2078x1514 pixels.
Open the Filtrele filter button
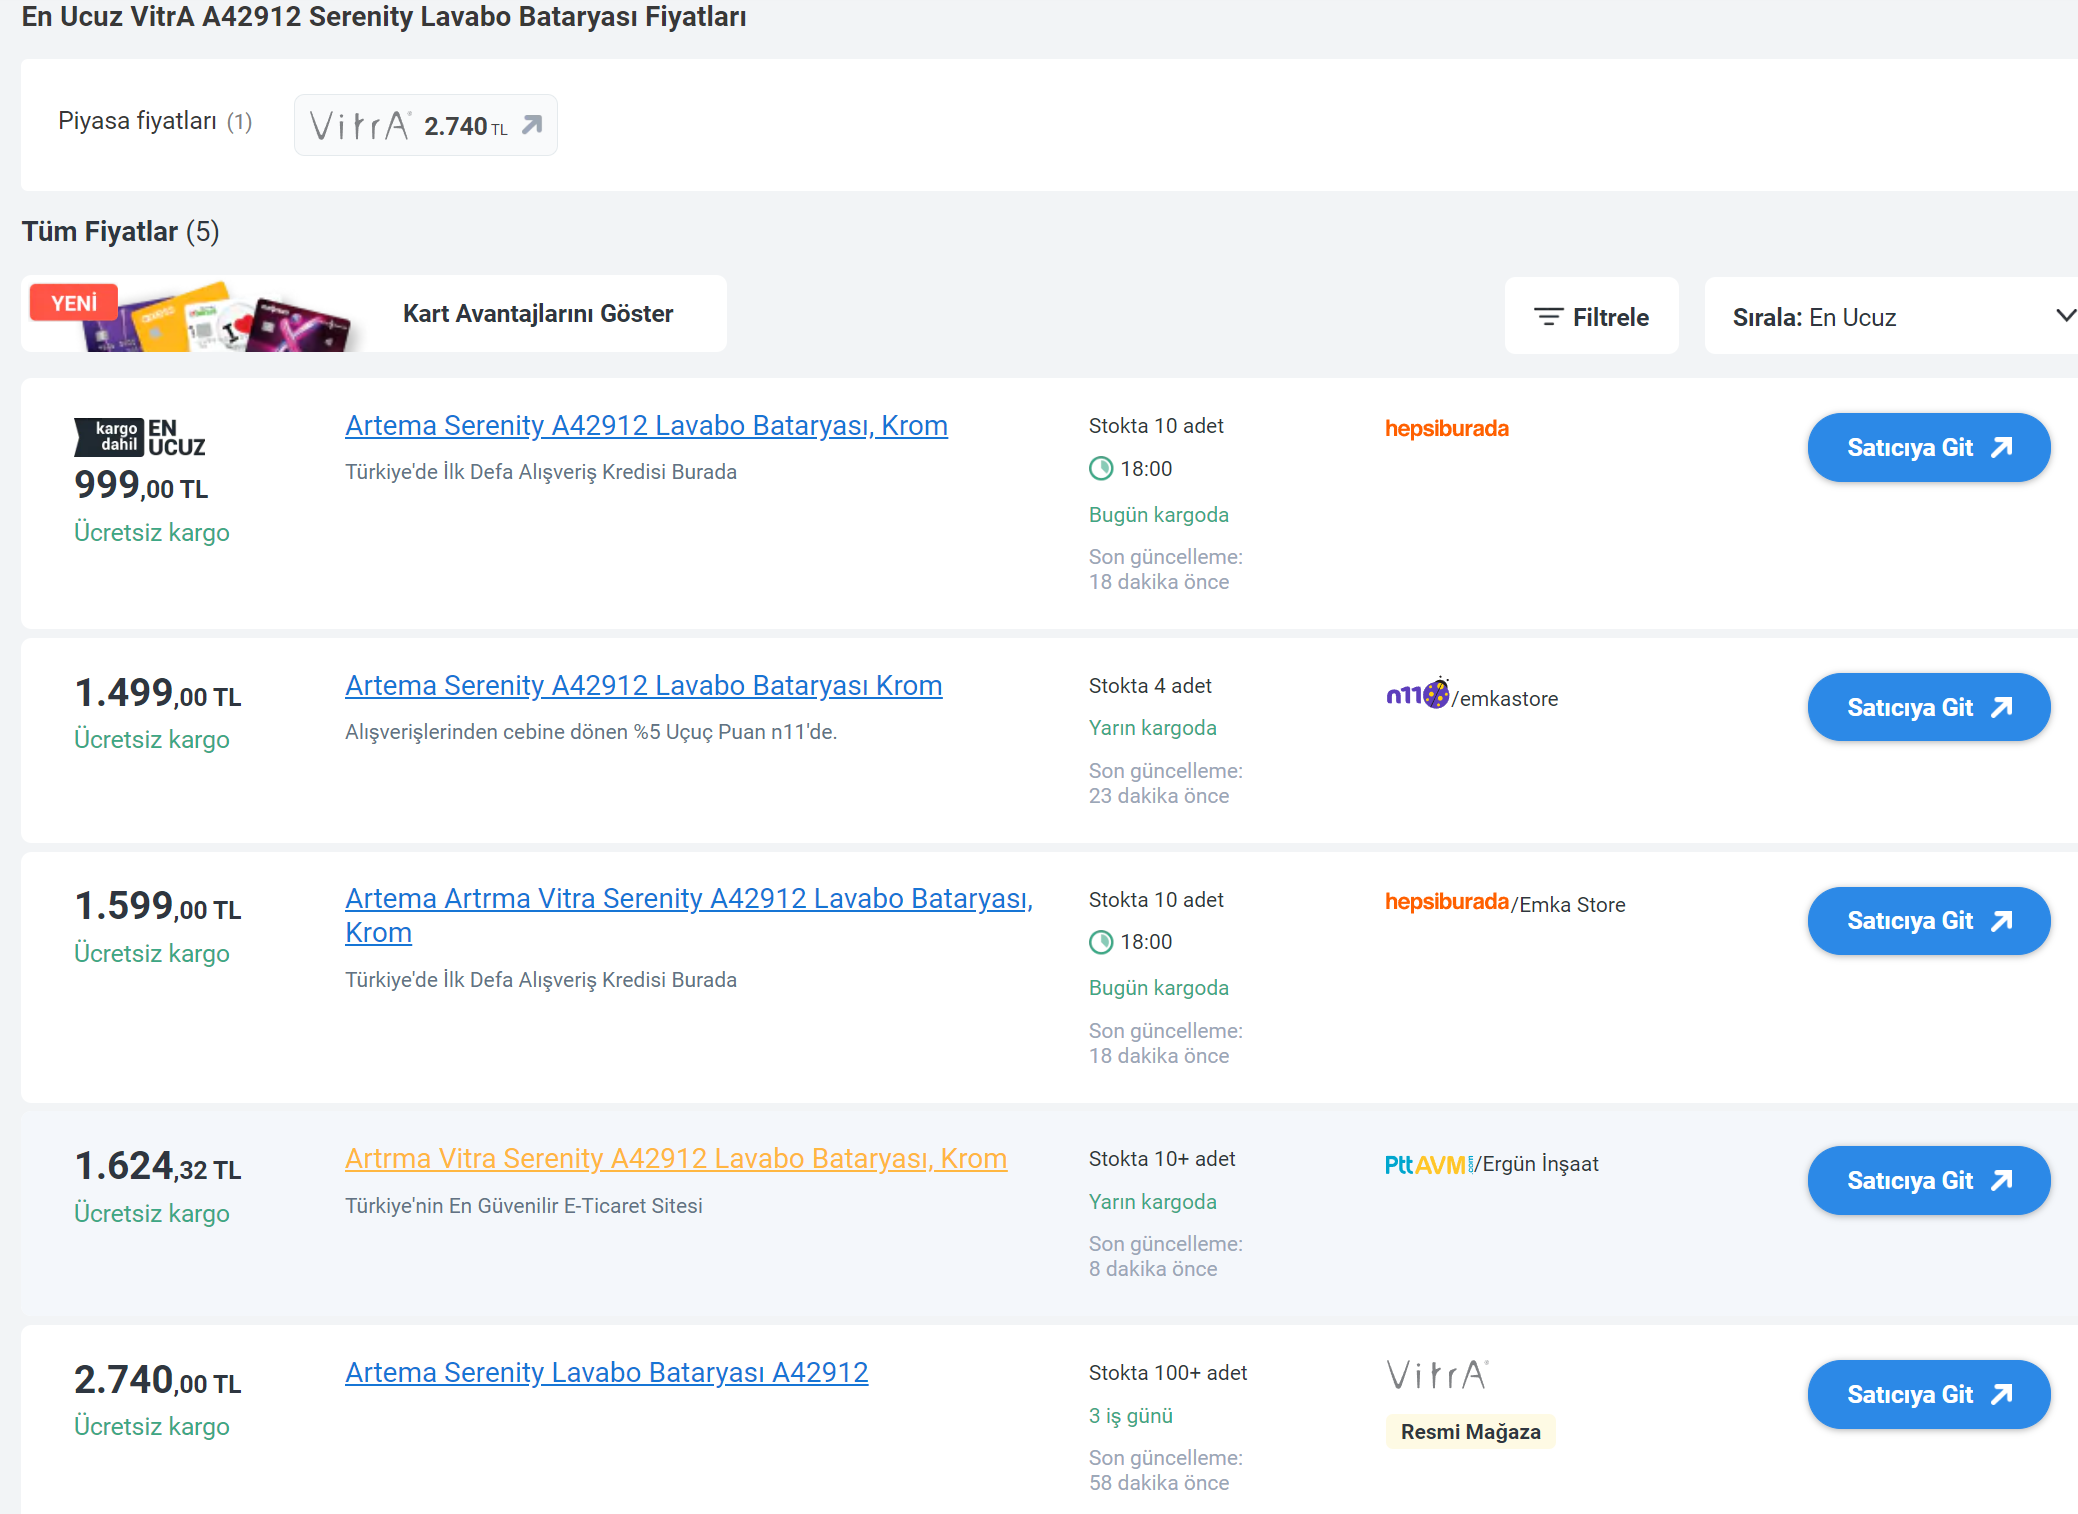[1591, 317]
